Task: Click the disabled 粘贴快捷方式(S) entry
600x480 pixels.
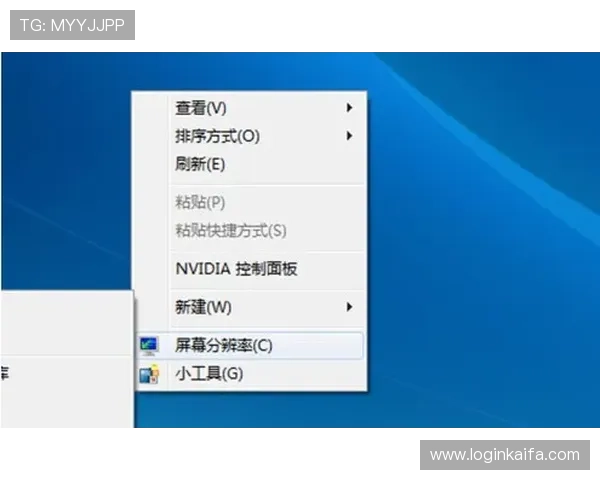Action: pos(230,230)
